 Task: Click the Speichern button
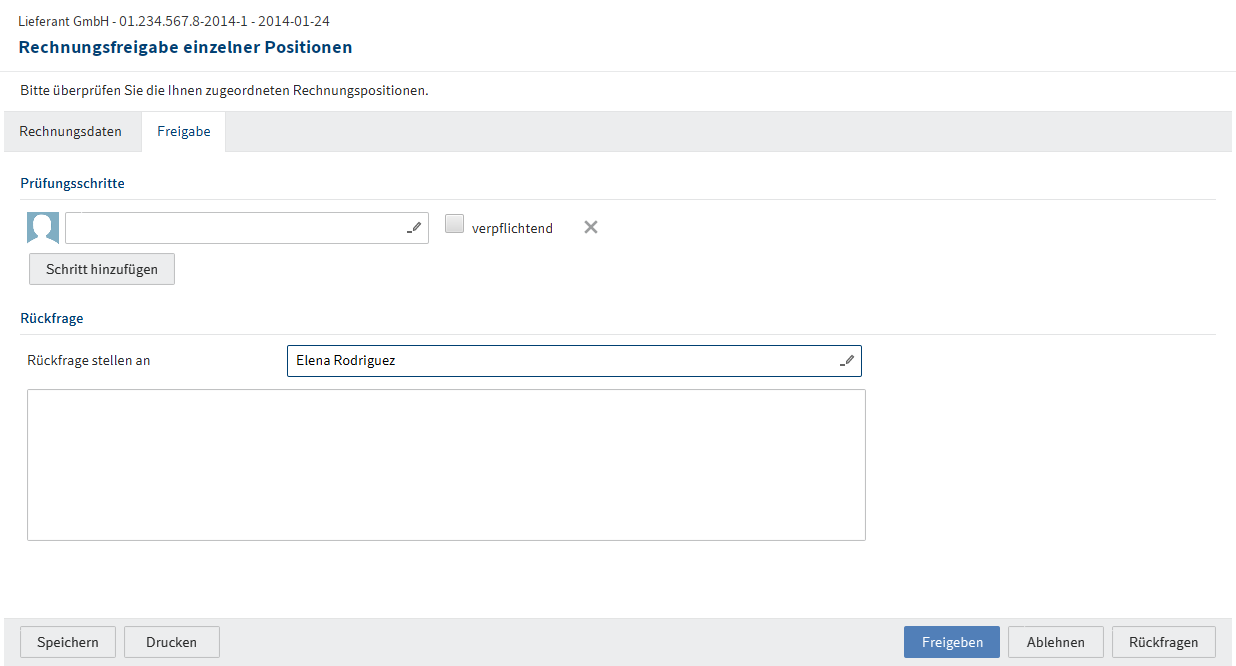coord(68,642)
